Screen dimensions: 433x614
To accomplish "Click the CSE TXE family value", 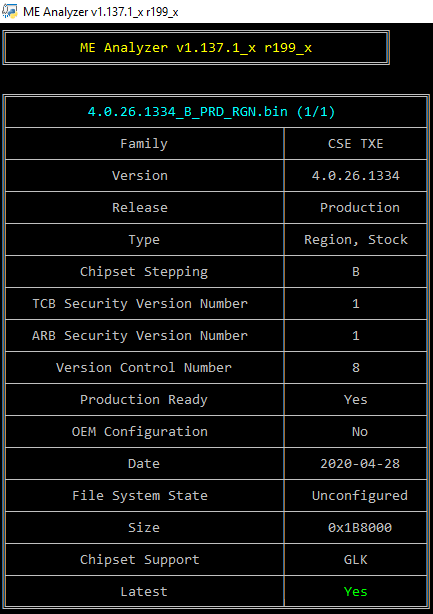I will [355, 144].
